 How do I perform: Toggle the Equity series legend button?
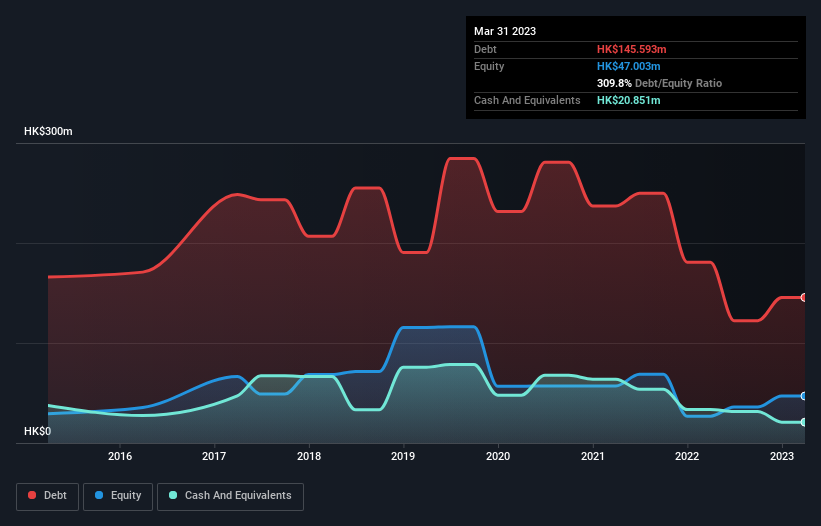(x=118, y=496)
